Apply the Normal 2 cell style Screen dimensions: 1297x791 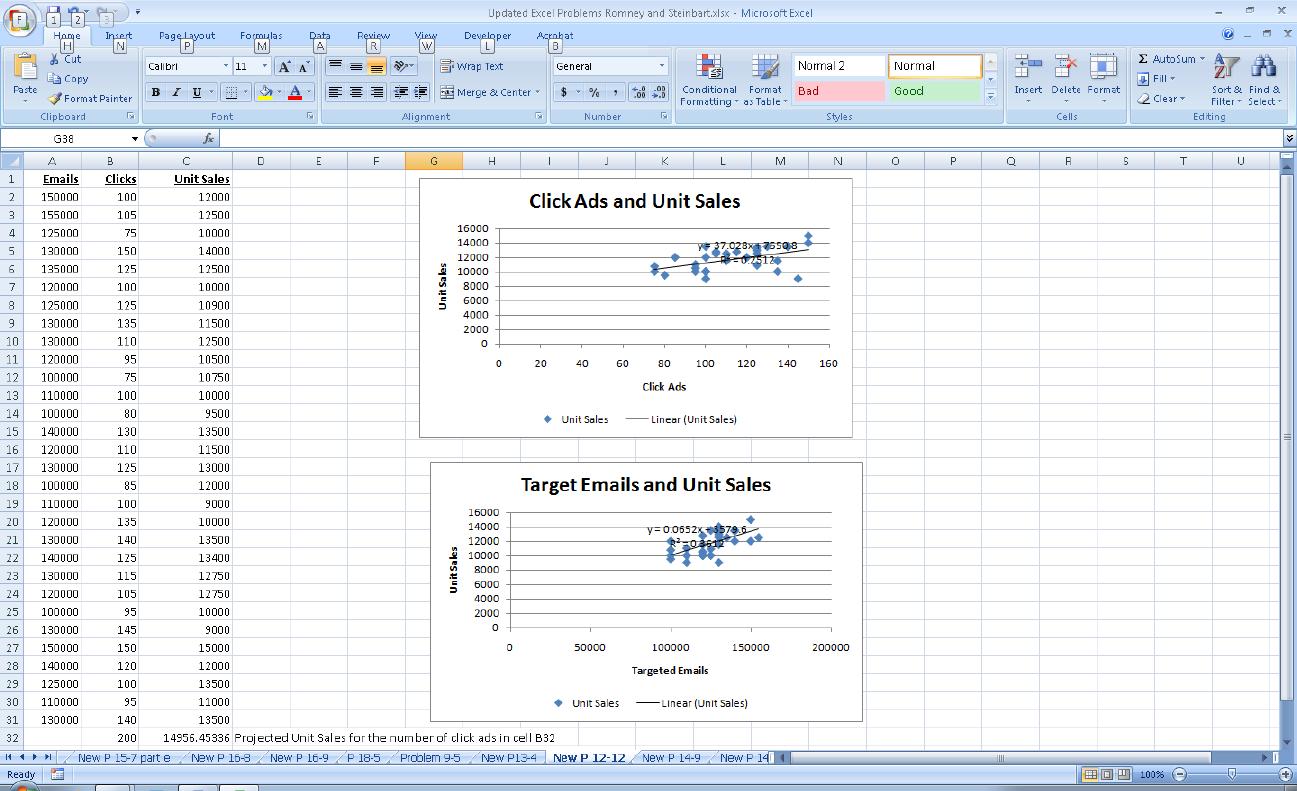[x=839, y=66]
